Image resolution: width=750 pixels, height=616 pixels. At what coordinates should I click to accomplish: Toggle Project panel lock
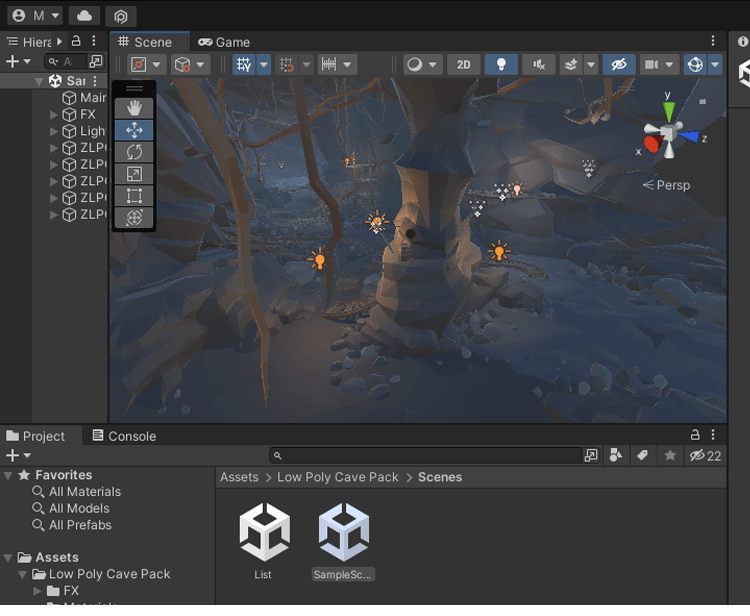pos(695,435)
